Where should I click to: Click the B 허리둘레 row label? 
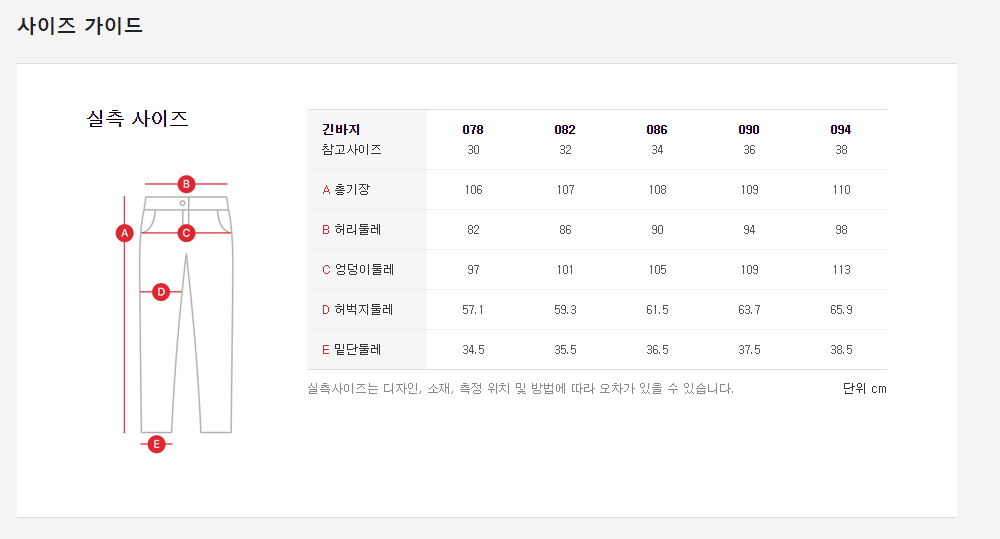click(351, 230)
